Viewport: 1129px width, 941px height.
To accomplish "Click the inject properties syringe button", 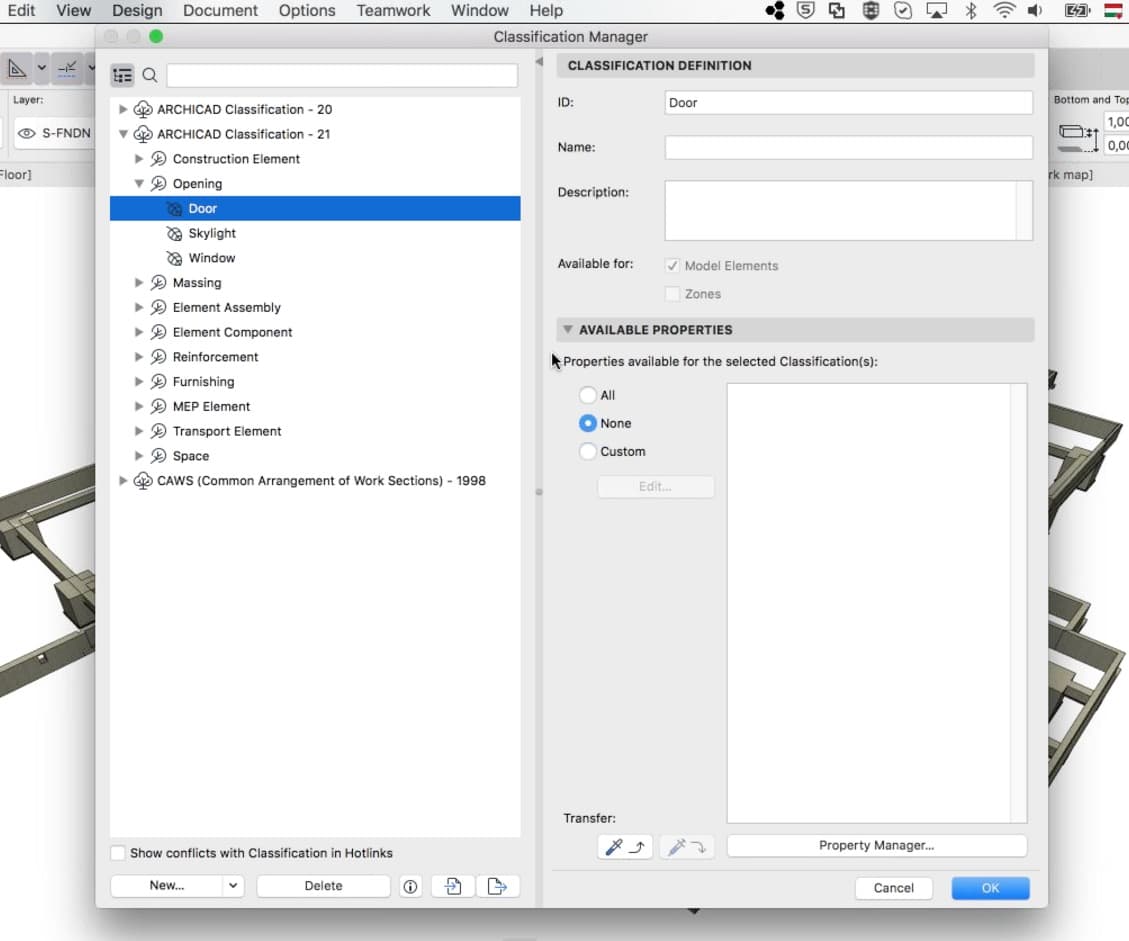I will (x=687, y=847).
